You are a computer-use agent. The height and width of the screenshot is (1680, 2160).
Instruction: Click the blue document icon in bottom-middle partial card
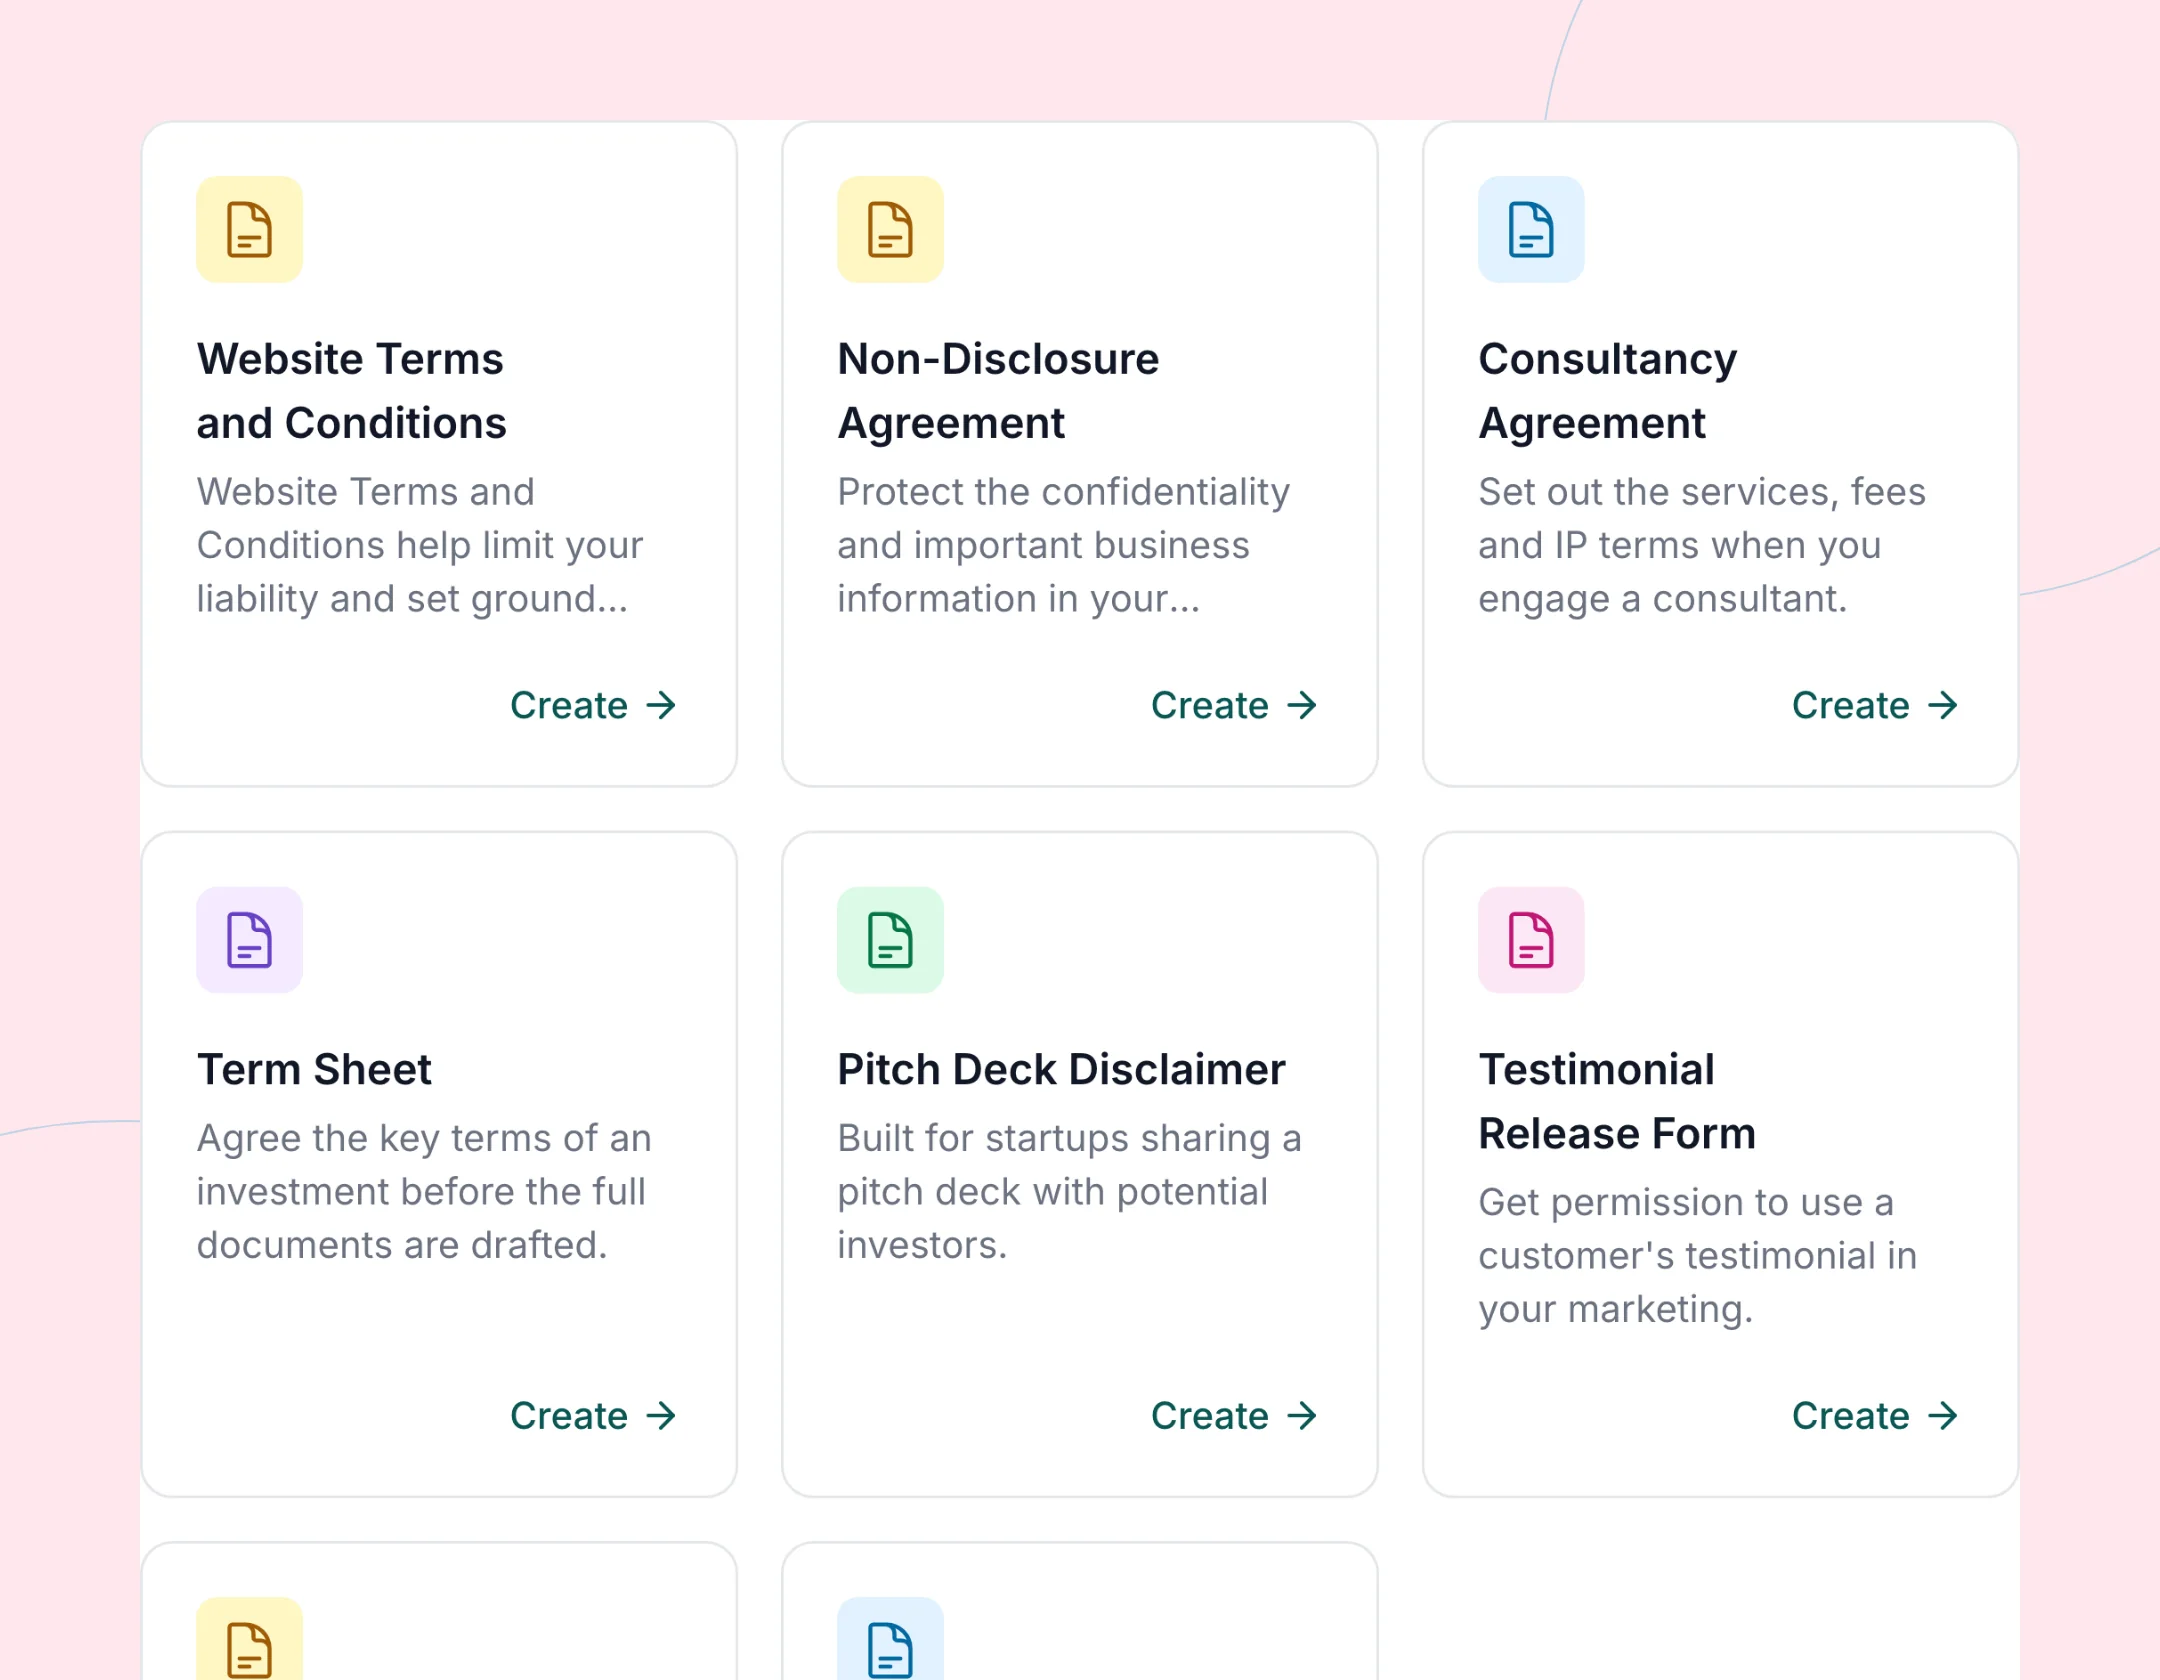click(x=890, y=1640)
